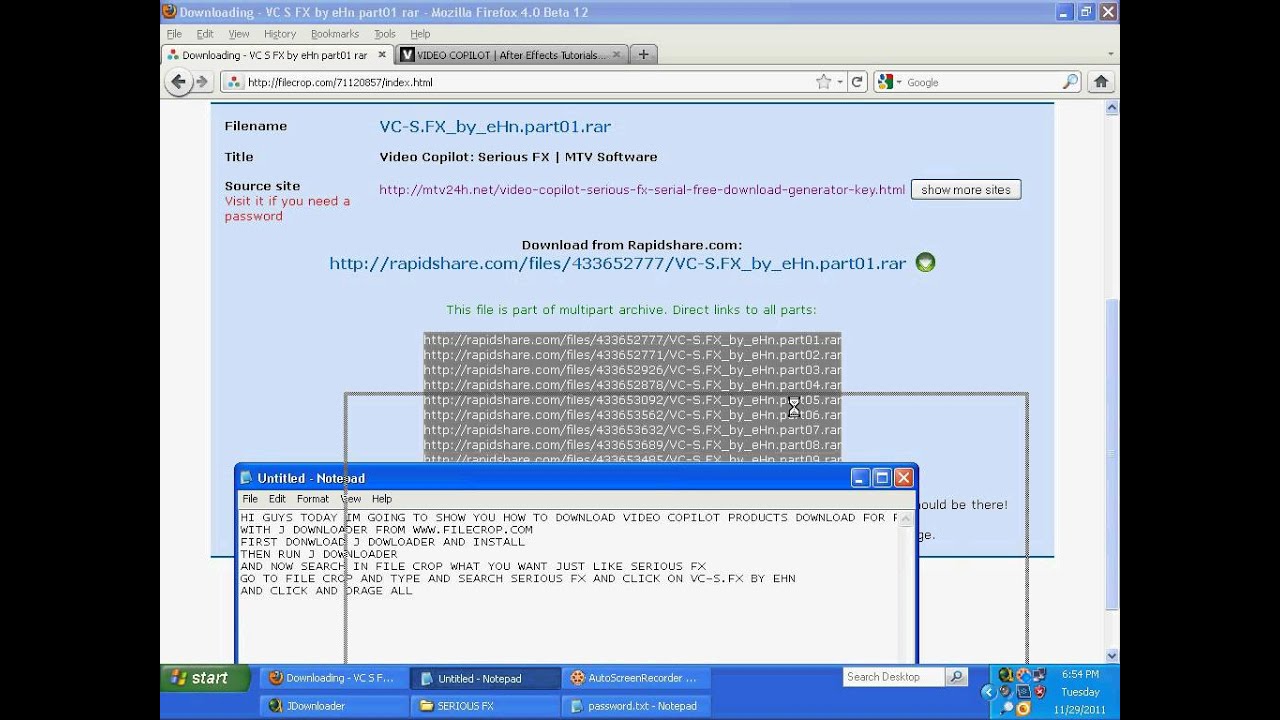Click the green download icon beside the rapidshare link

click(x=925, y=262)
